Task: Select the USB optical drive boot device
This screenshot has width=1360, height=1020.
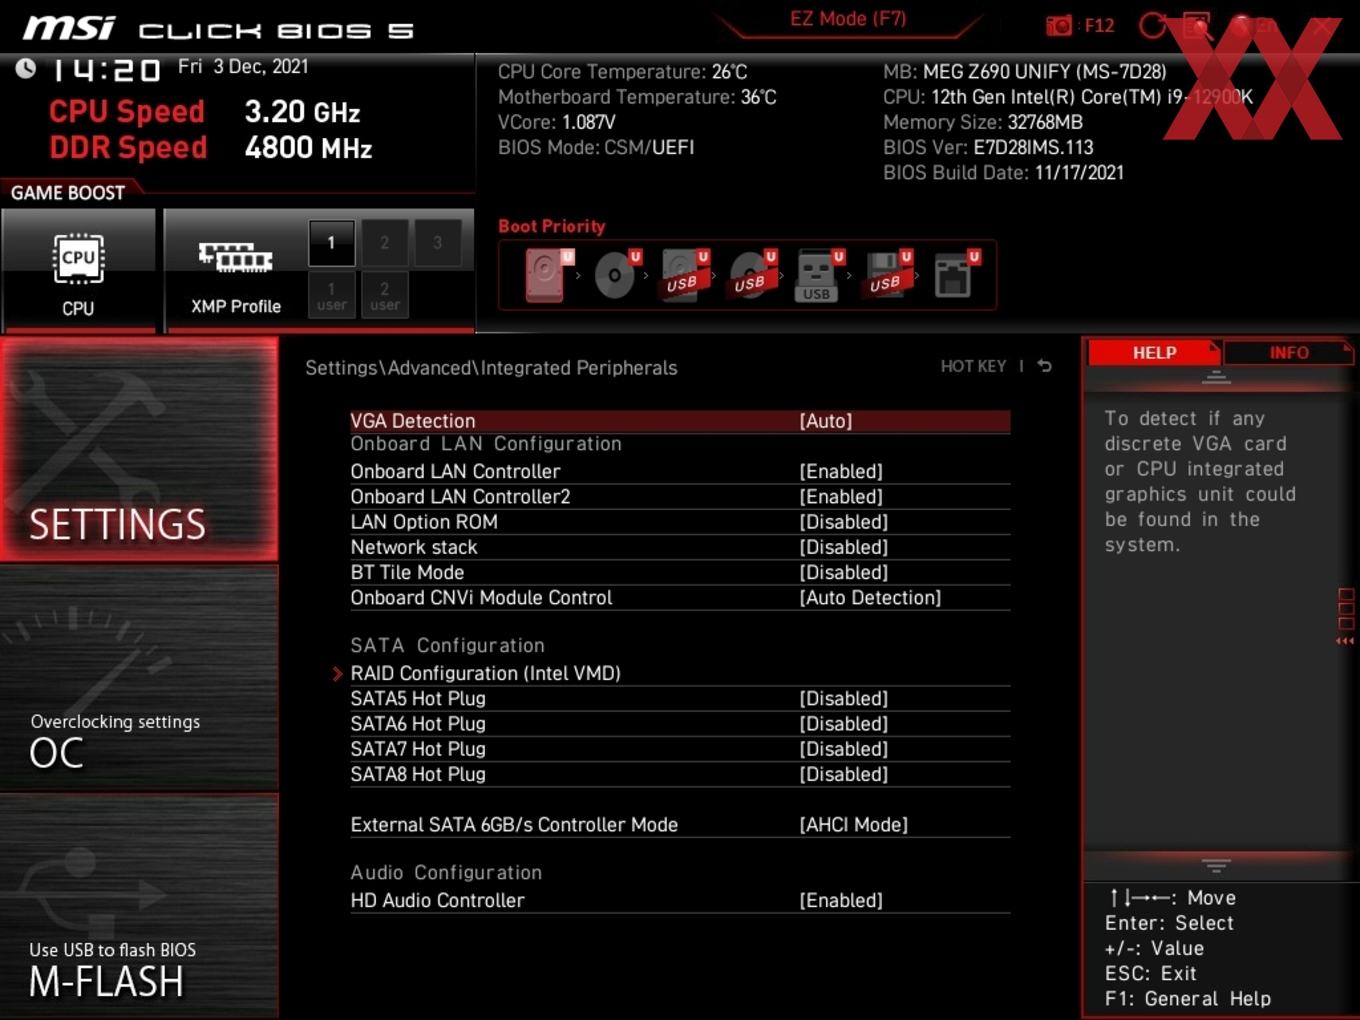Action: [752, 274]
